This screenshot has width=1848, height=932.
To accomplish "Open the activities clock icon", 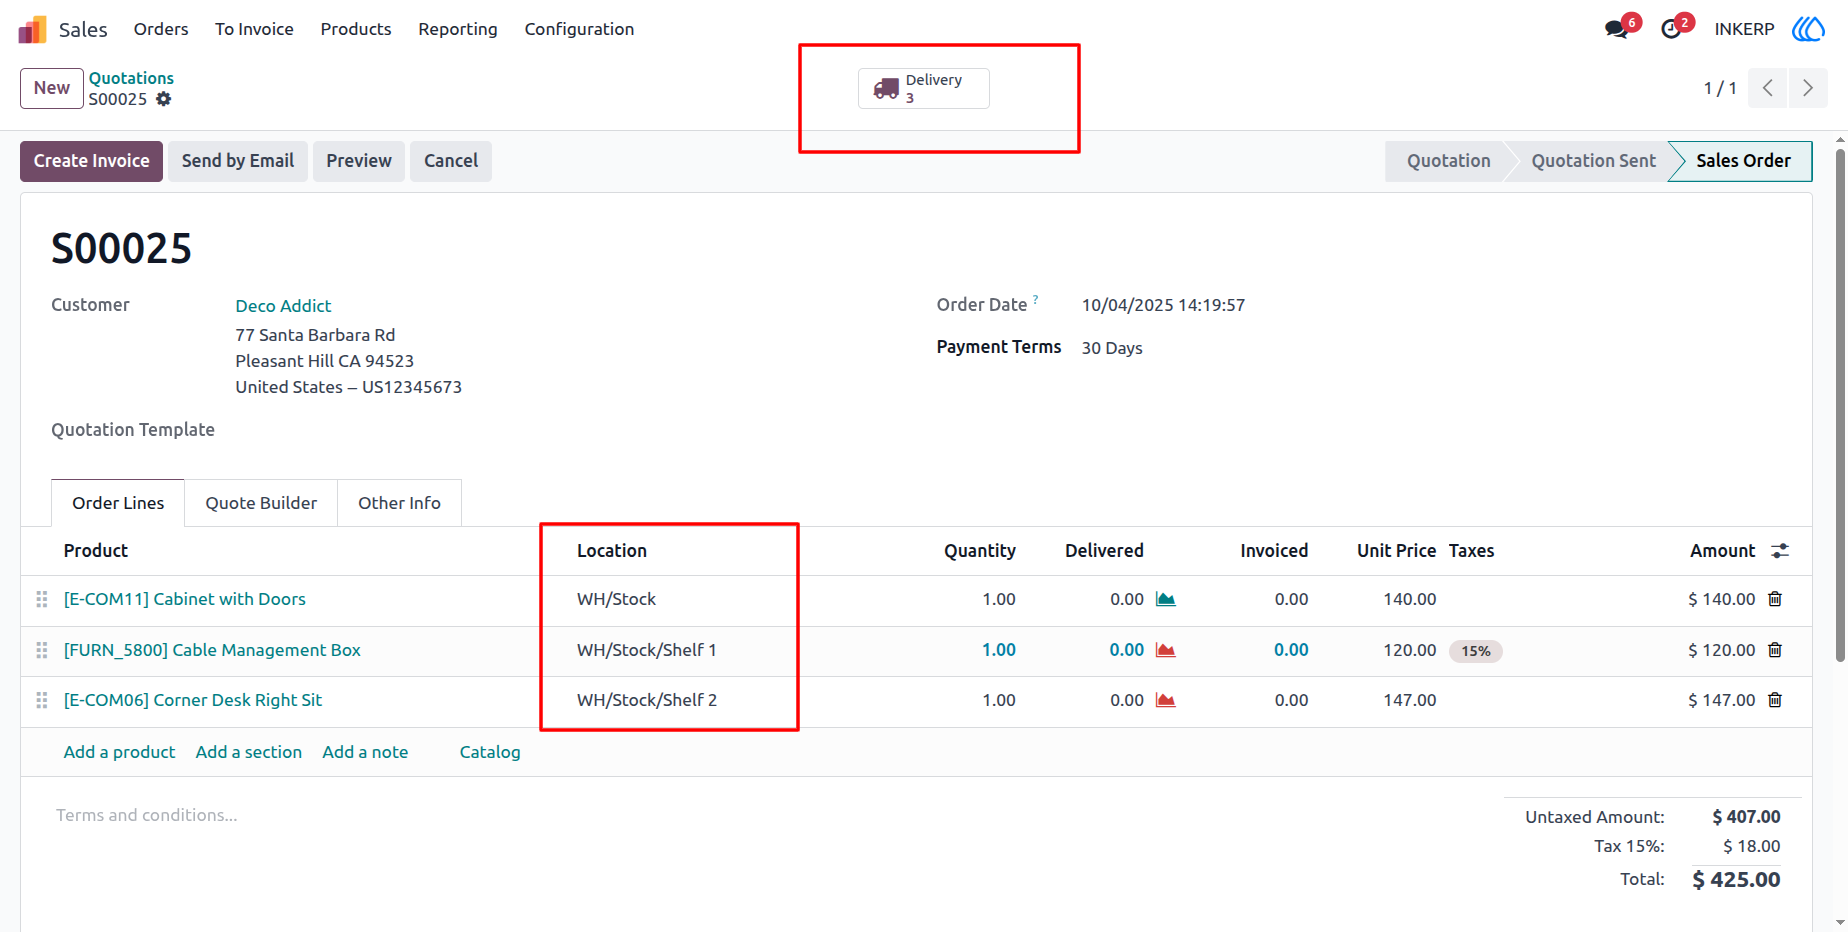I will [1671, 29].
